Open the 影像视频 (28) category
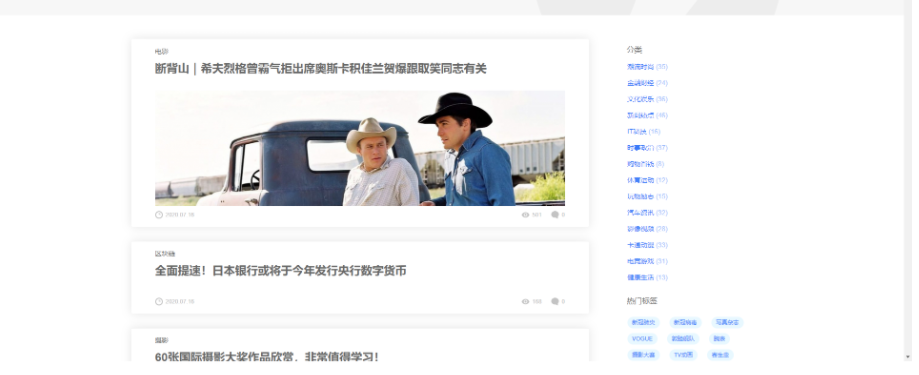The image size is (919, 375). 647,229
